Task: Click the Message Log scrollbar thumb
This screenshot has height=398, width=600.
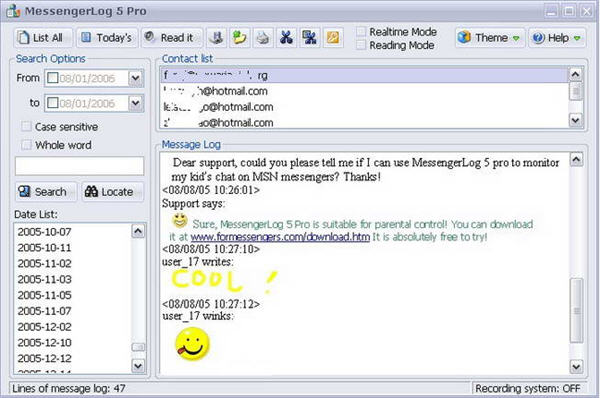Action: coord(576,310)
